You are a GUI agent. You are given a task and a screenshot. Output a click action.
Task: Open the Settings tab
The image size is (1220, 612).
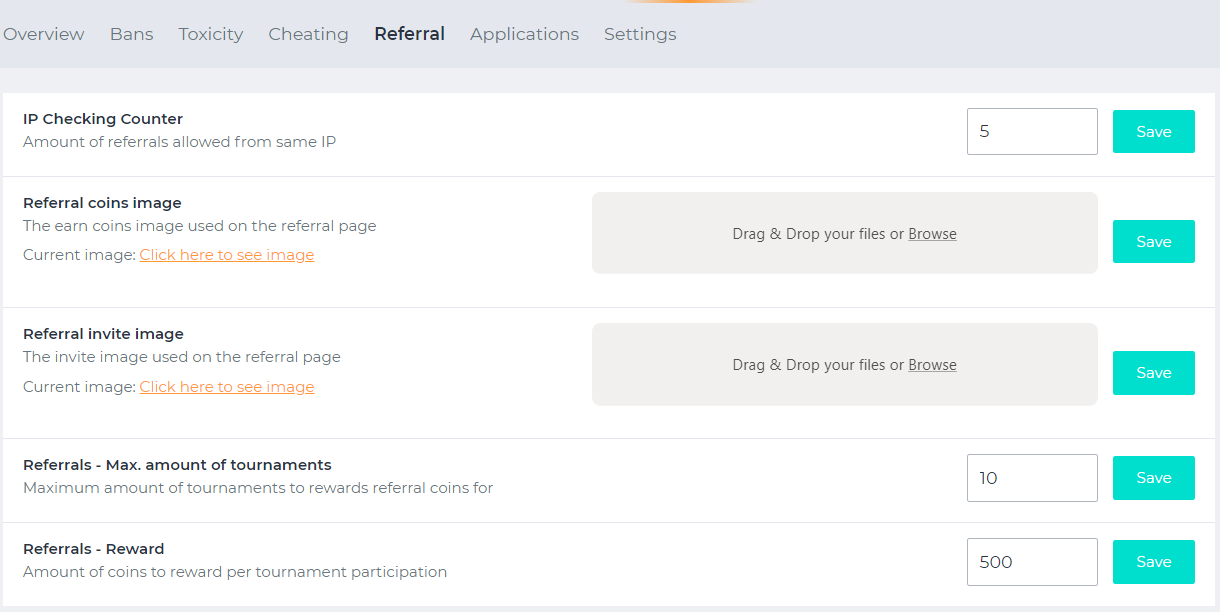(640, 34)
